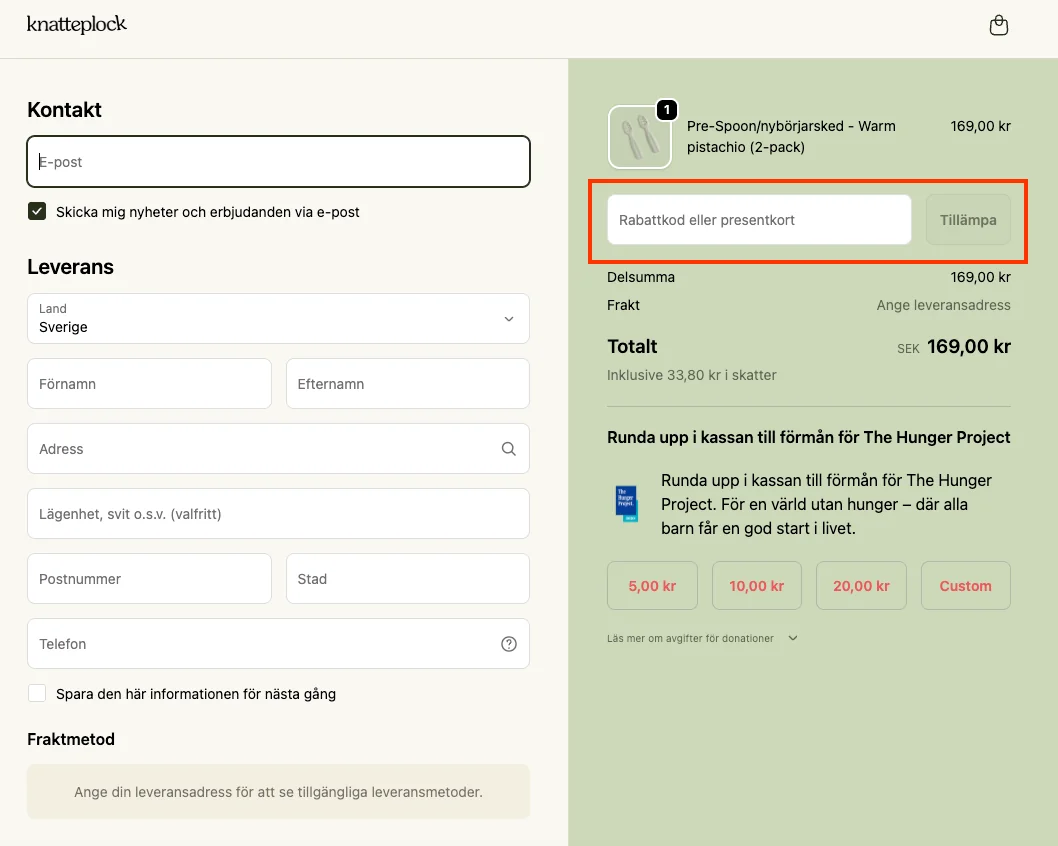Screen dimensions: 1058x846
Task: Click the knatteplock store logo
Action: point(77,24)
